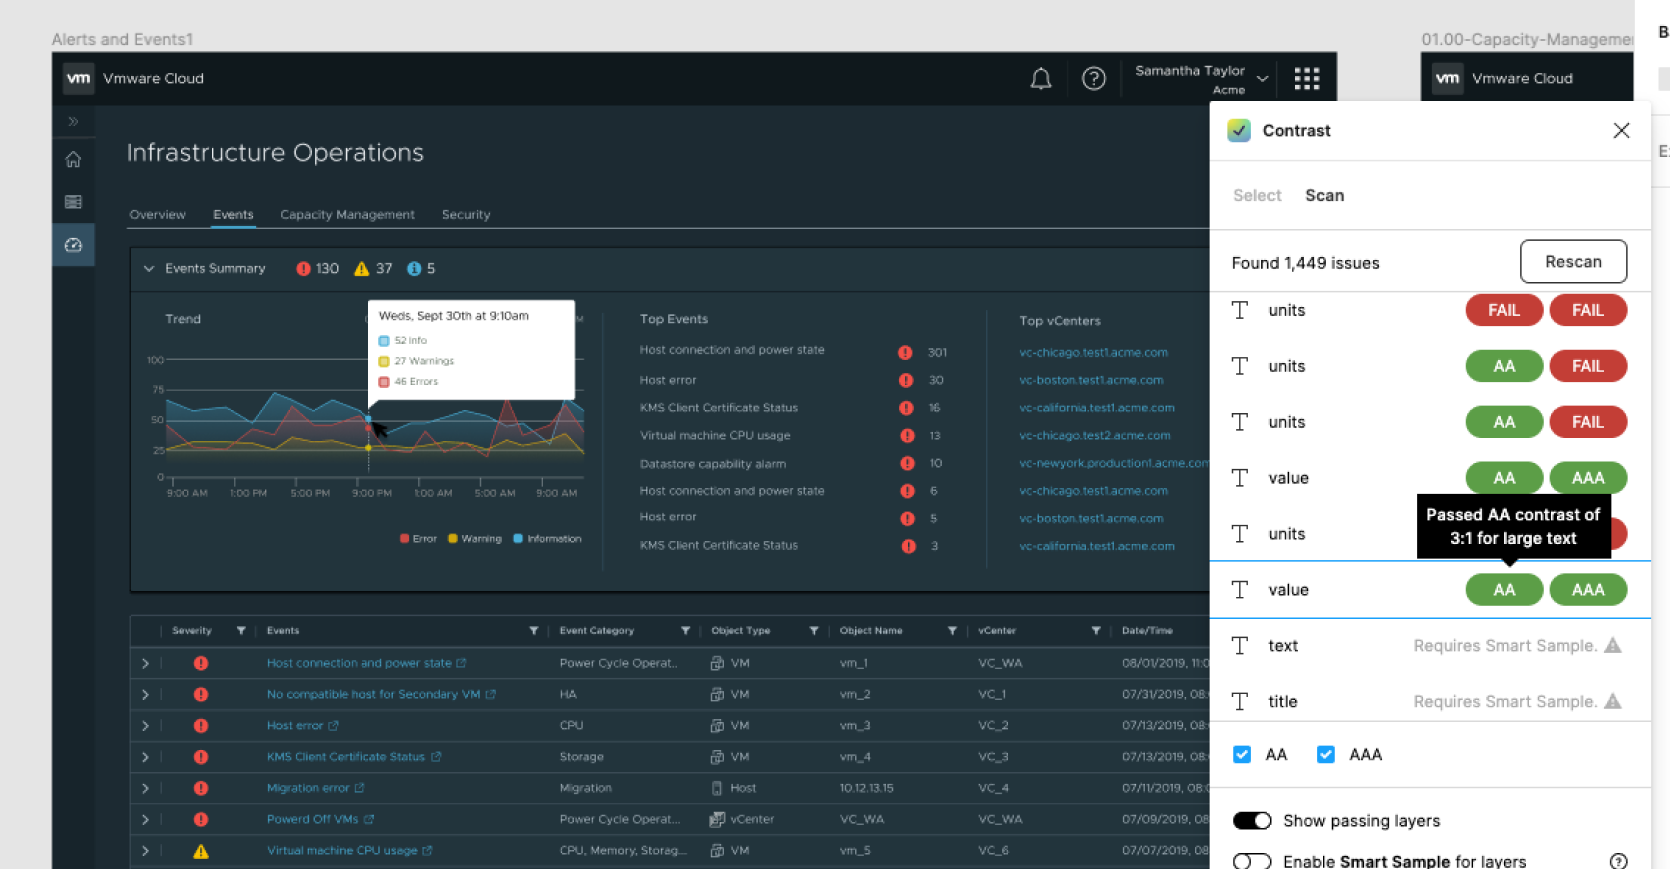The image size is (1670, 869).
Task: Click warning icon on the title row
Action: [x=1613, y=701]
